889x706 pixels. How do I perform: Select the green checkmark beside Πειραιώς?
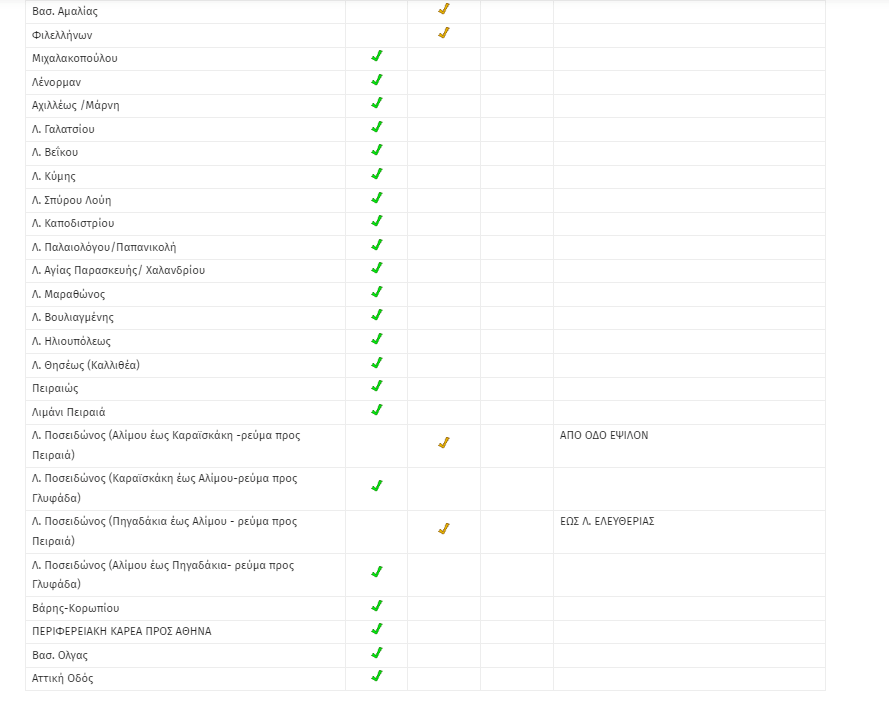point(376,386)
